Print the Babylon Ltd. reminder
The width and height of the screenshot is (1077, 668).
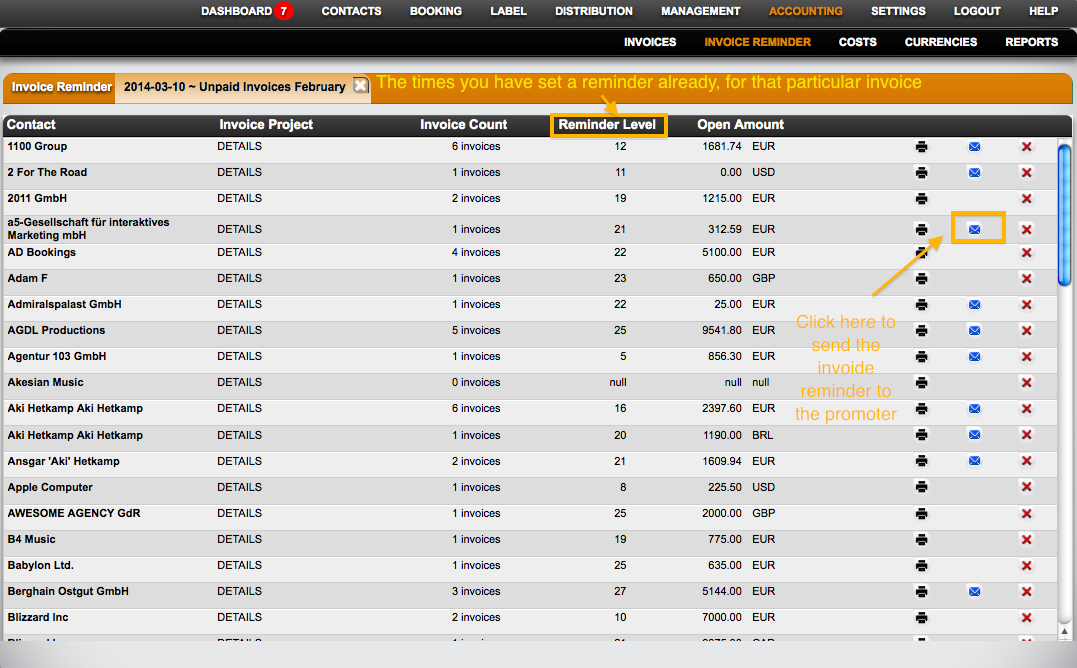pyautogui.click(x=921, y=565)
